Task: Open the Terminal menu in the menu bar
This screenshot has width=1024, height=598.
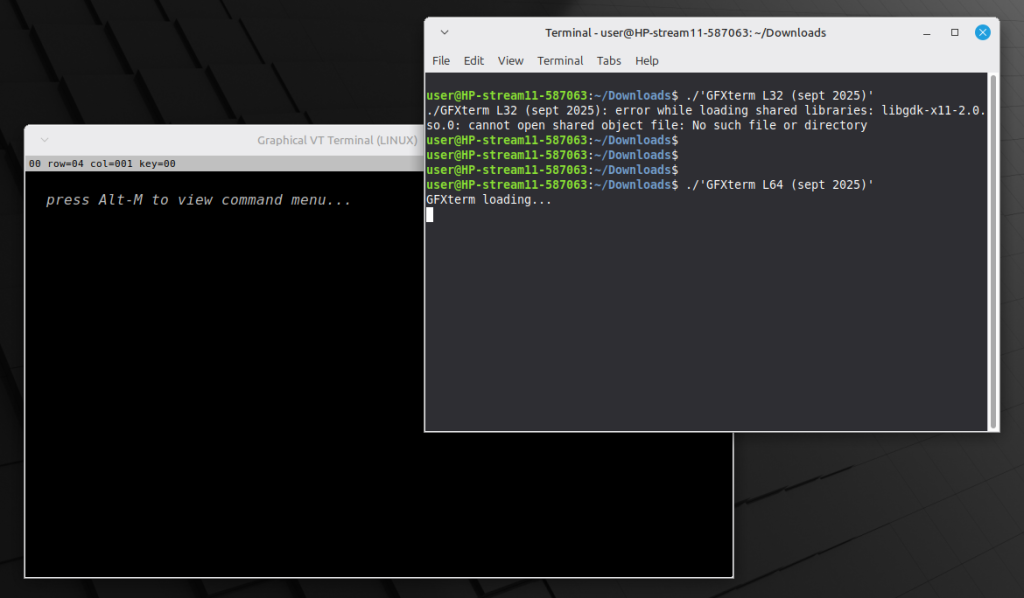Action: (560, 61)
